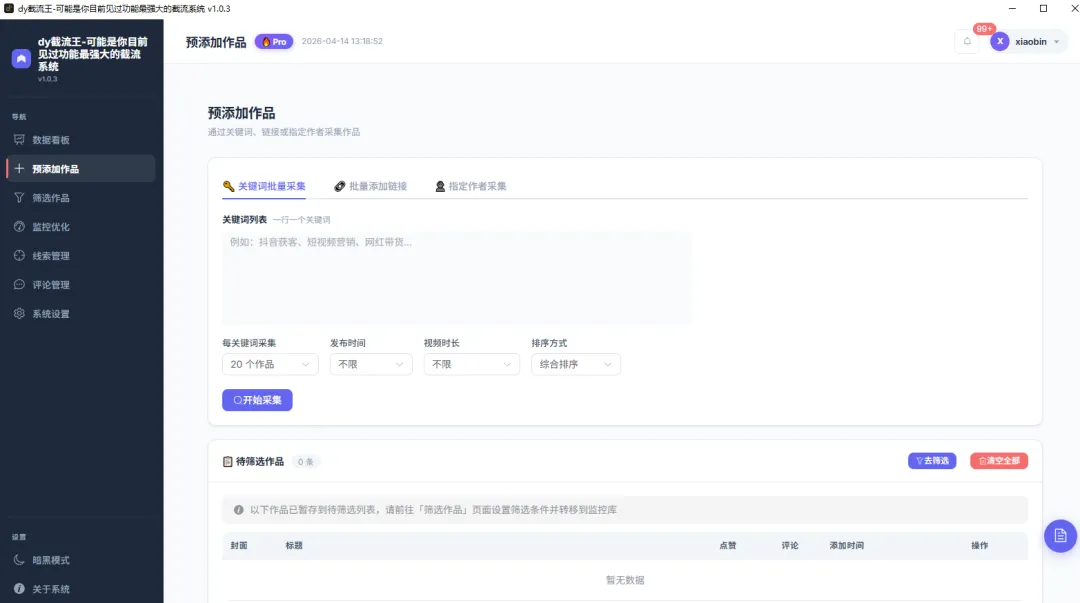Image resolution: width=1080 pixels, height=603 pixels.
Task: Click the 评论管理 chat bubble icon
Action: point(19,285)
